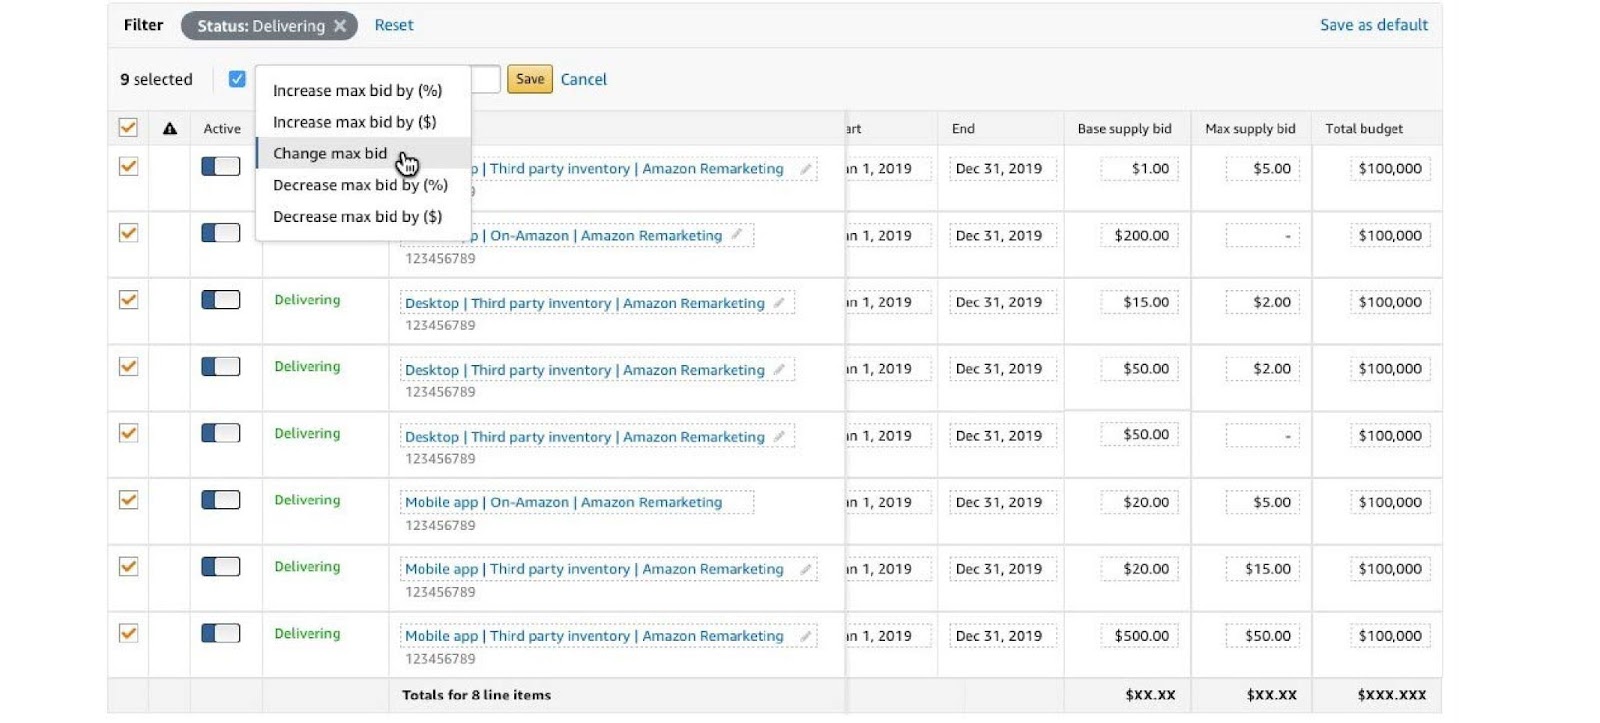Screen dimensions: 1600x723
Task: Uncheck the $500.00 base bid row checkbox
Action: click(128, 633)
